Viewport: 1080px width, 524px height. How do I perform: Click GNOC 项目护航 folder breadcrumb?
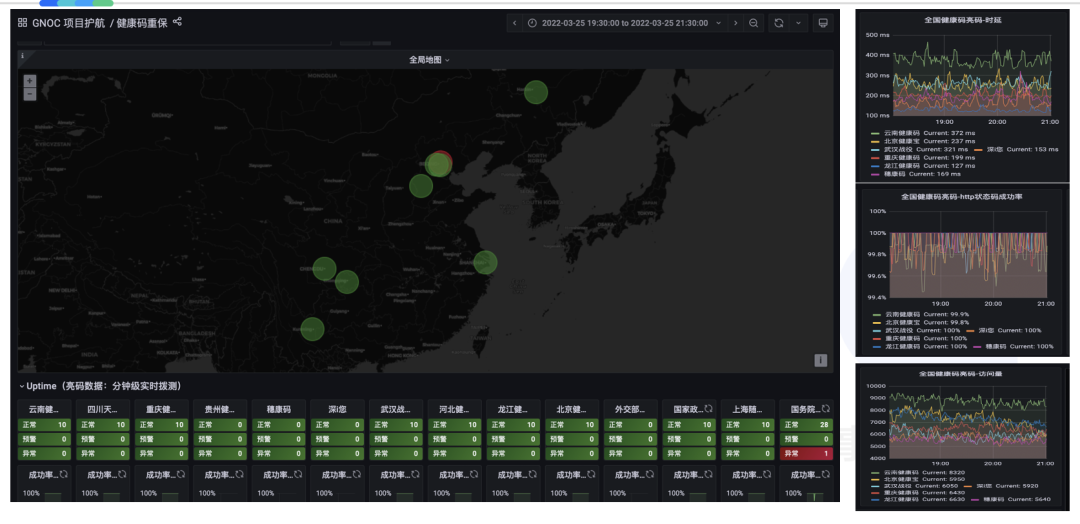pyautogui.click(x=69, y=23)
